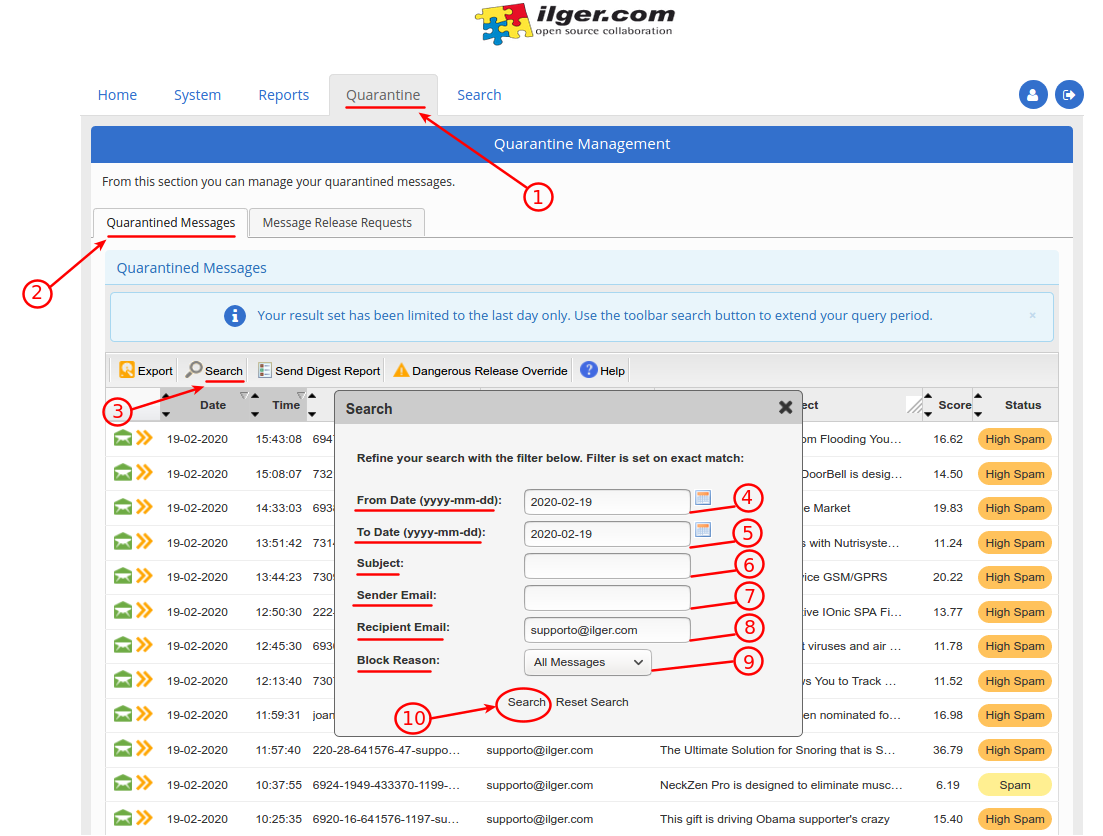The image size is (1103, 836).
Task: Sort by the Time column header
Action: click(286, 405)
